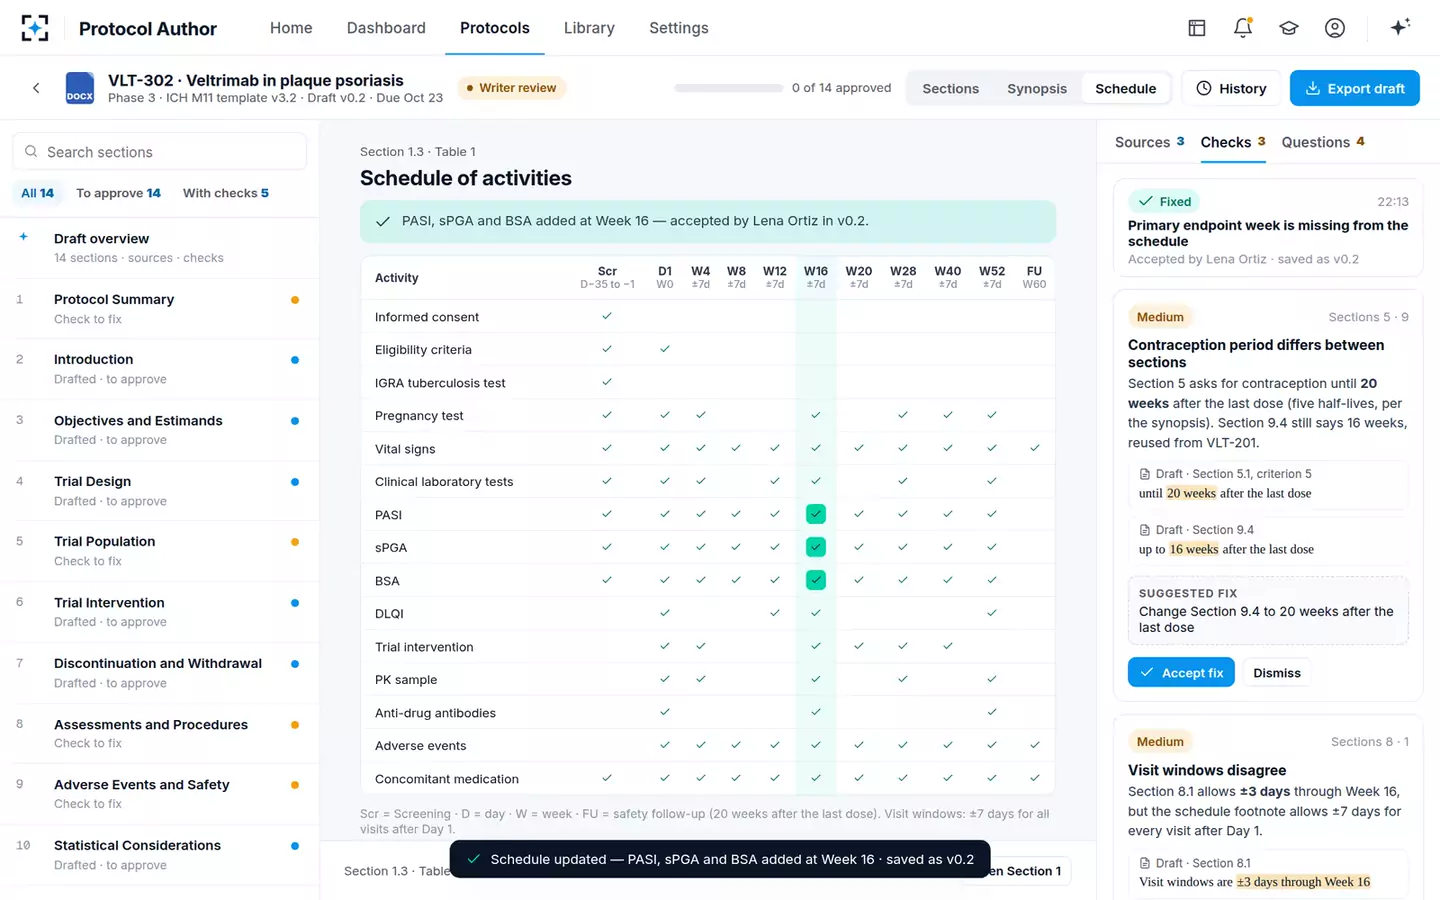Click the approval progress bar
This screenshot has width=1440, height=900.
[729, 88]
